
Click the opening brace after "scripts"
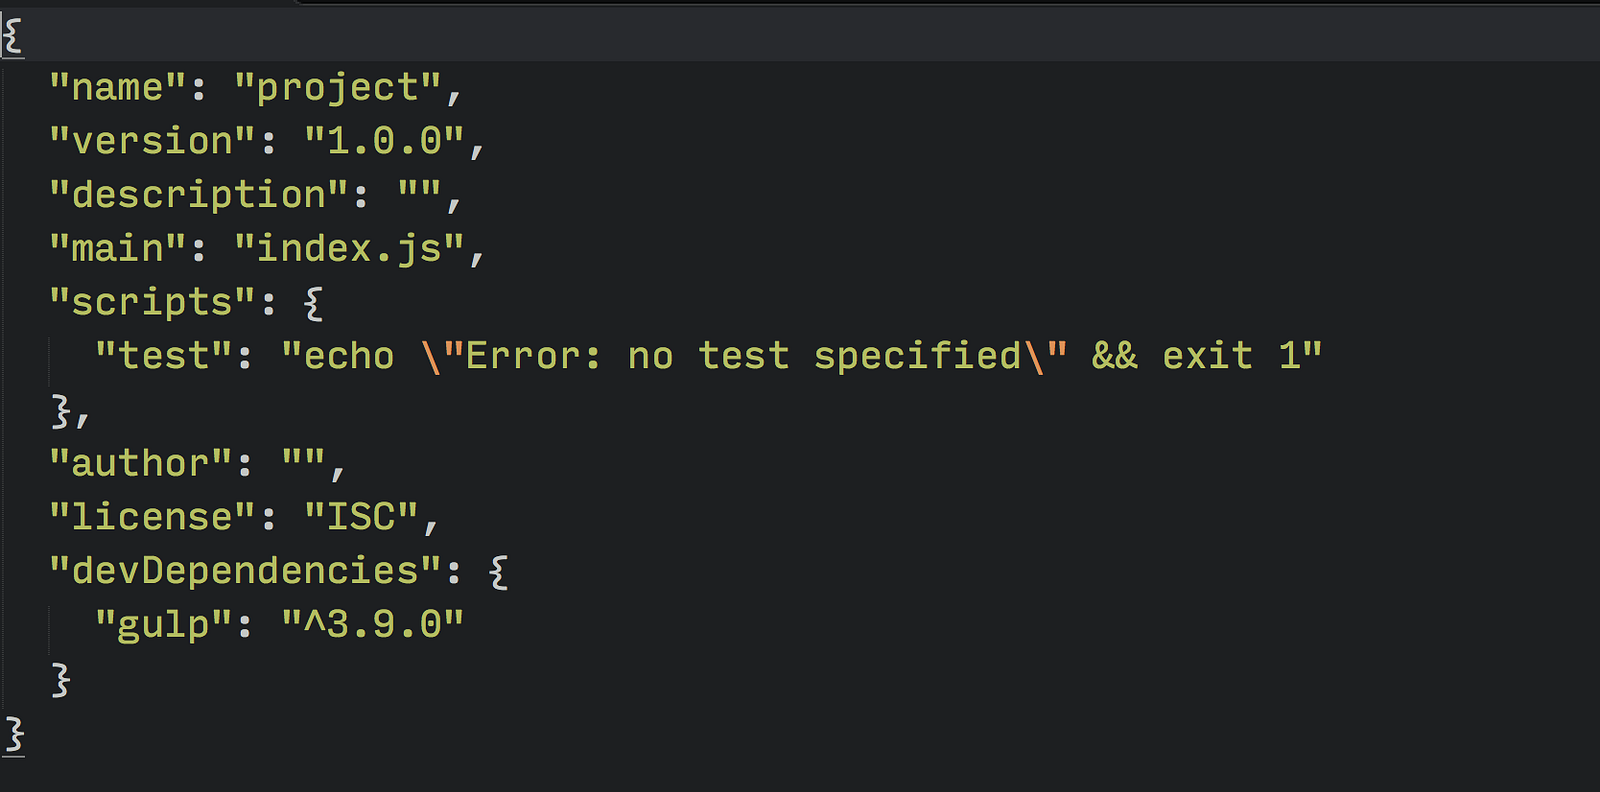313,302
